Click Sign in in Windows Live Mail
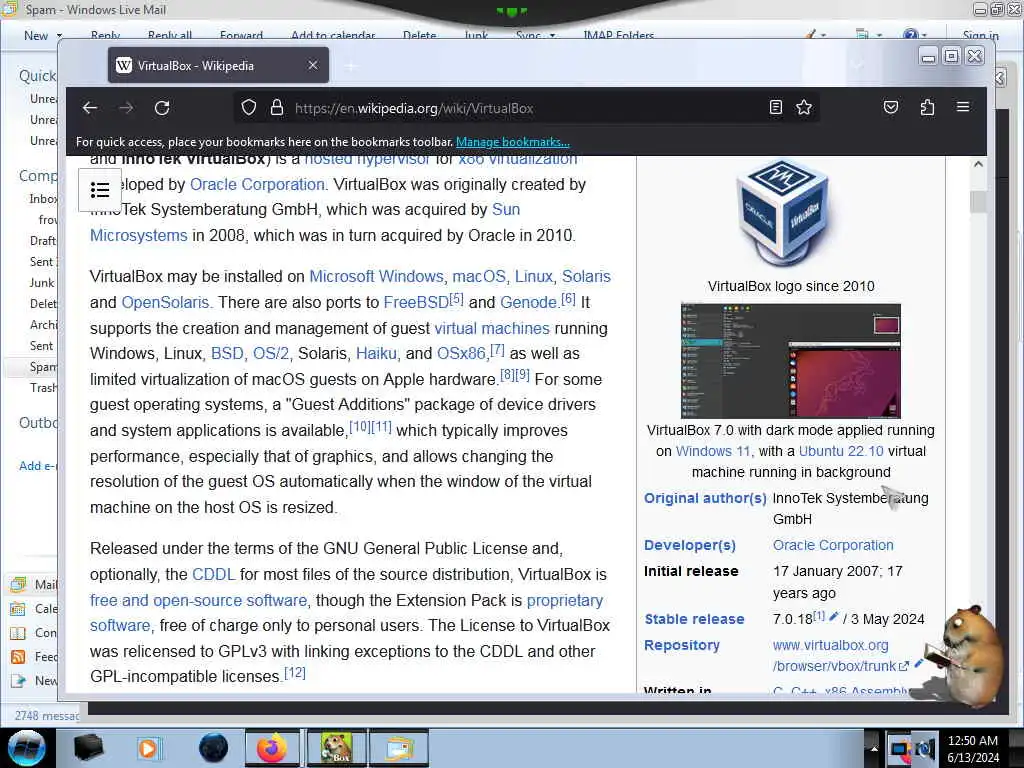This screenshot has height=768, width=1024. click(x=980, y=35)
